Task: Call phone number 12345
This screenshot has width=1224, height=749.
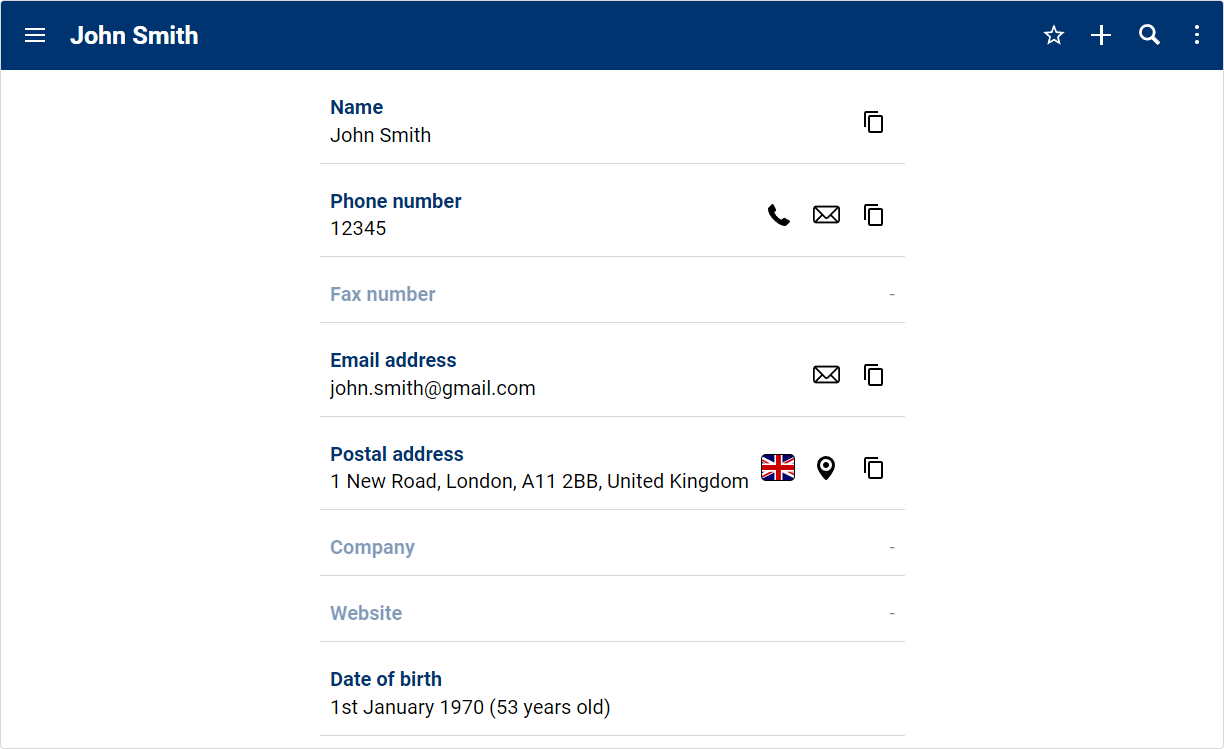Action: tap(779, 215)
